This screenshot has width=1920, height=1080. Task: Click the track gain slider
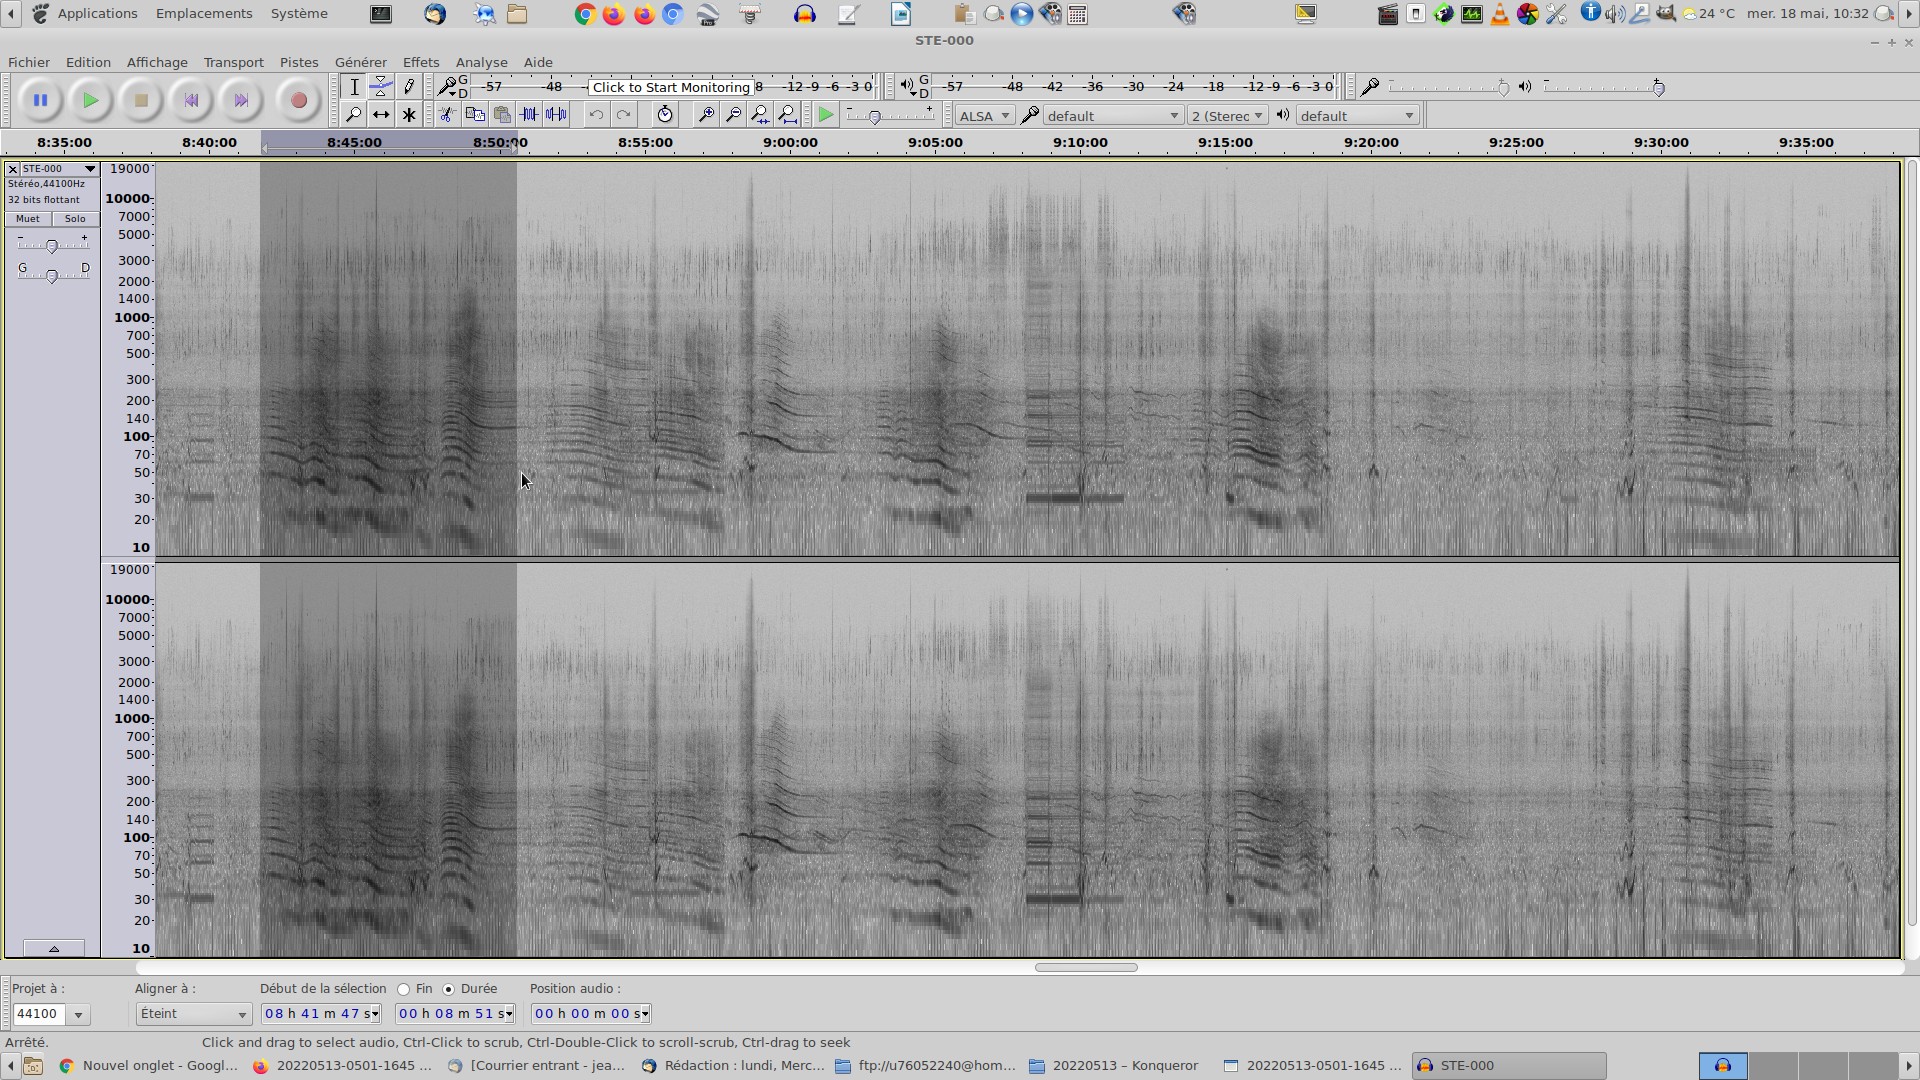click(52, 245)
